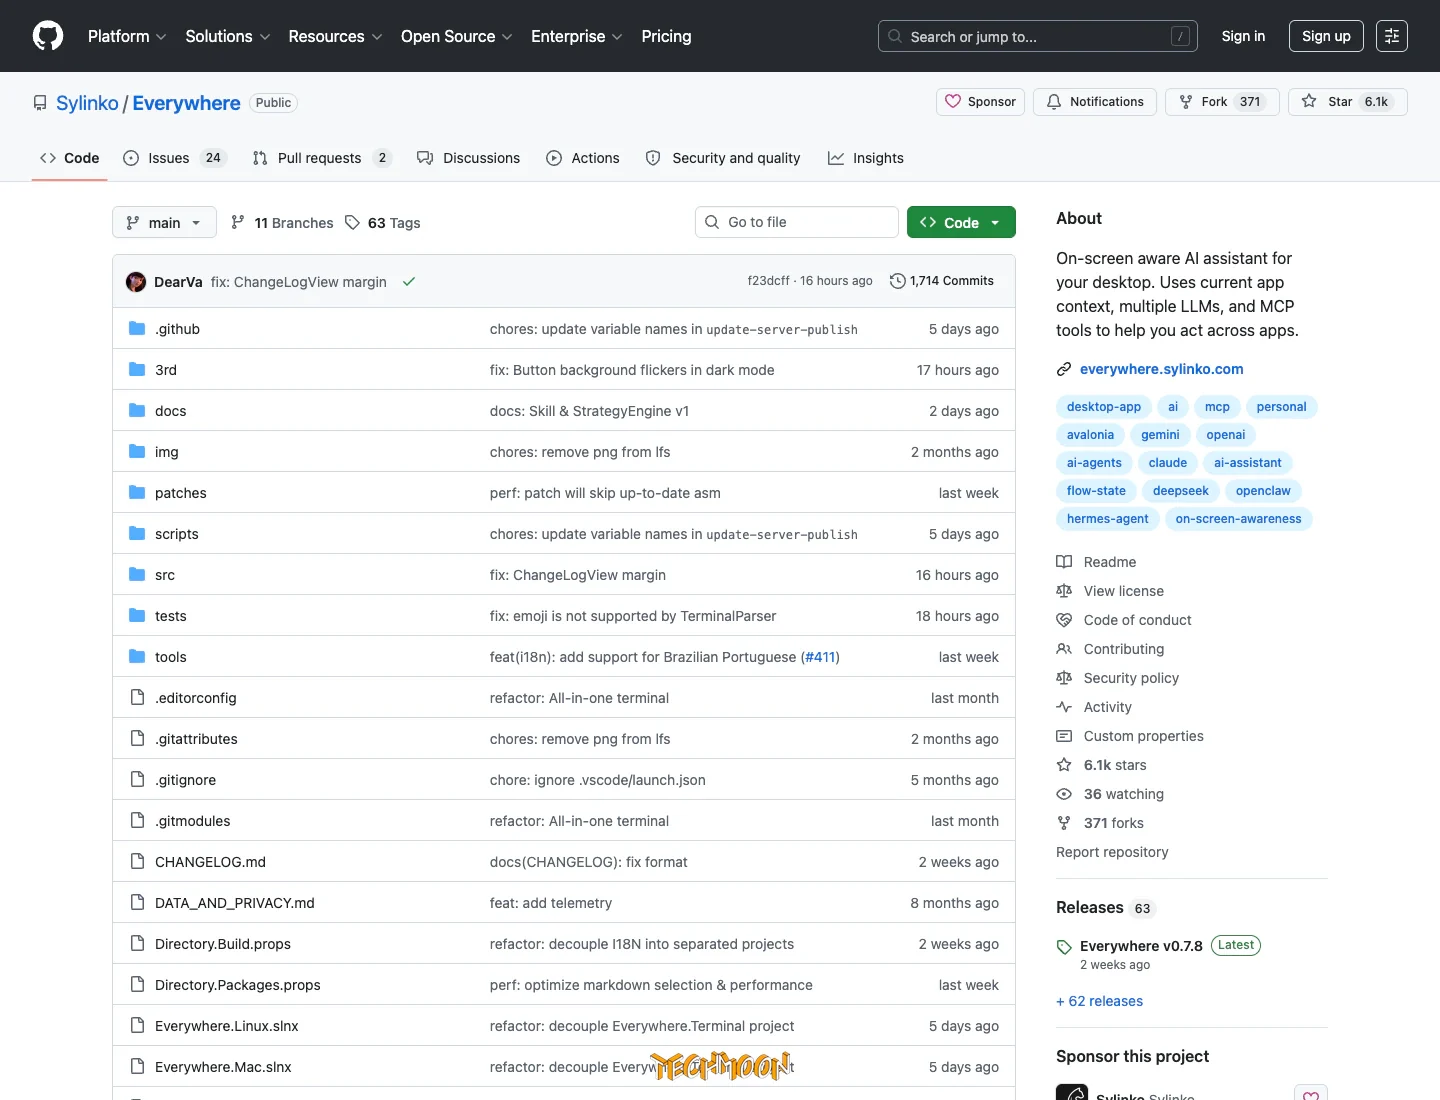
Task: Click the Sign up button
Action: (x=1326, y=36)
